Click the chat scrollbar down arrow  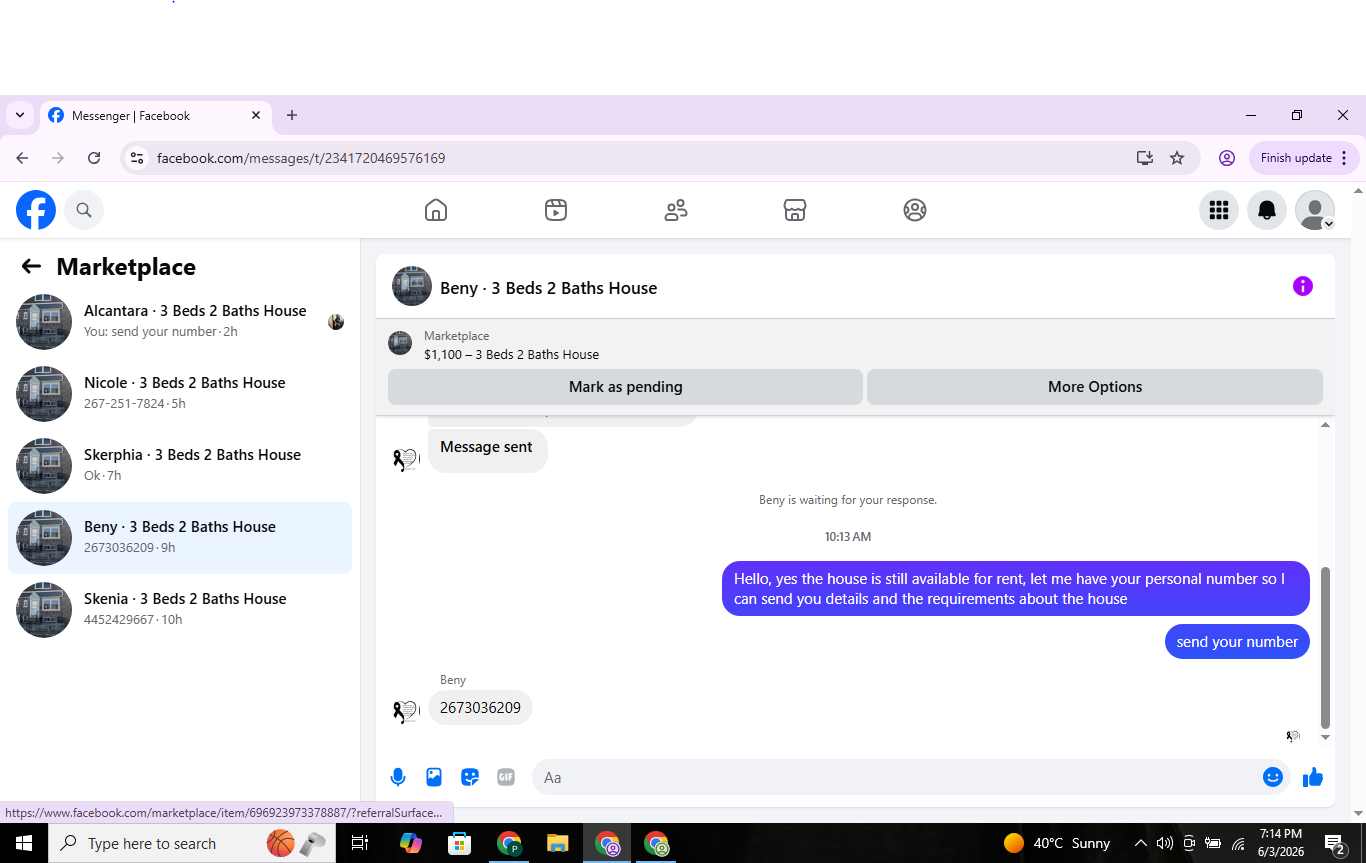(1326, 738)
